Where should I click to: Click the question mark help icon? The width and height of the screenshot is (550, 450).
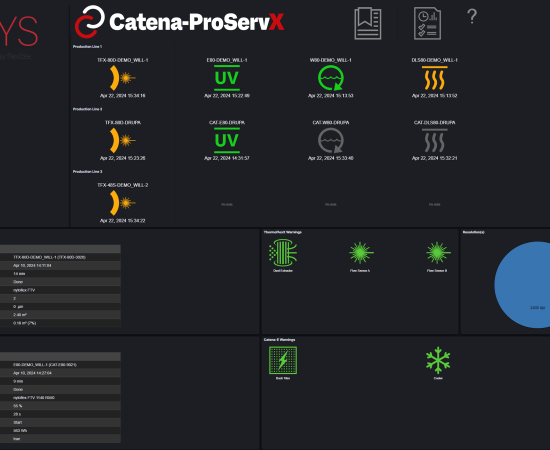[472, 16]
